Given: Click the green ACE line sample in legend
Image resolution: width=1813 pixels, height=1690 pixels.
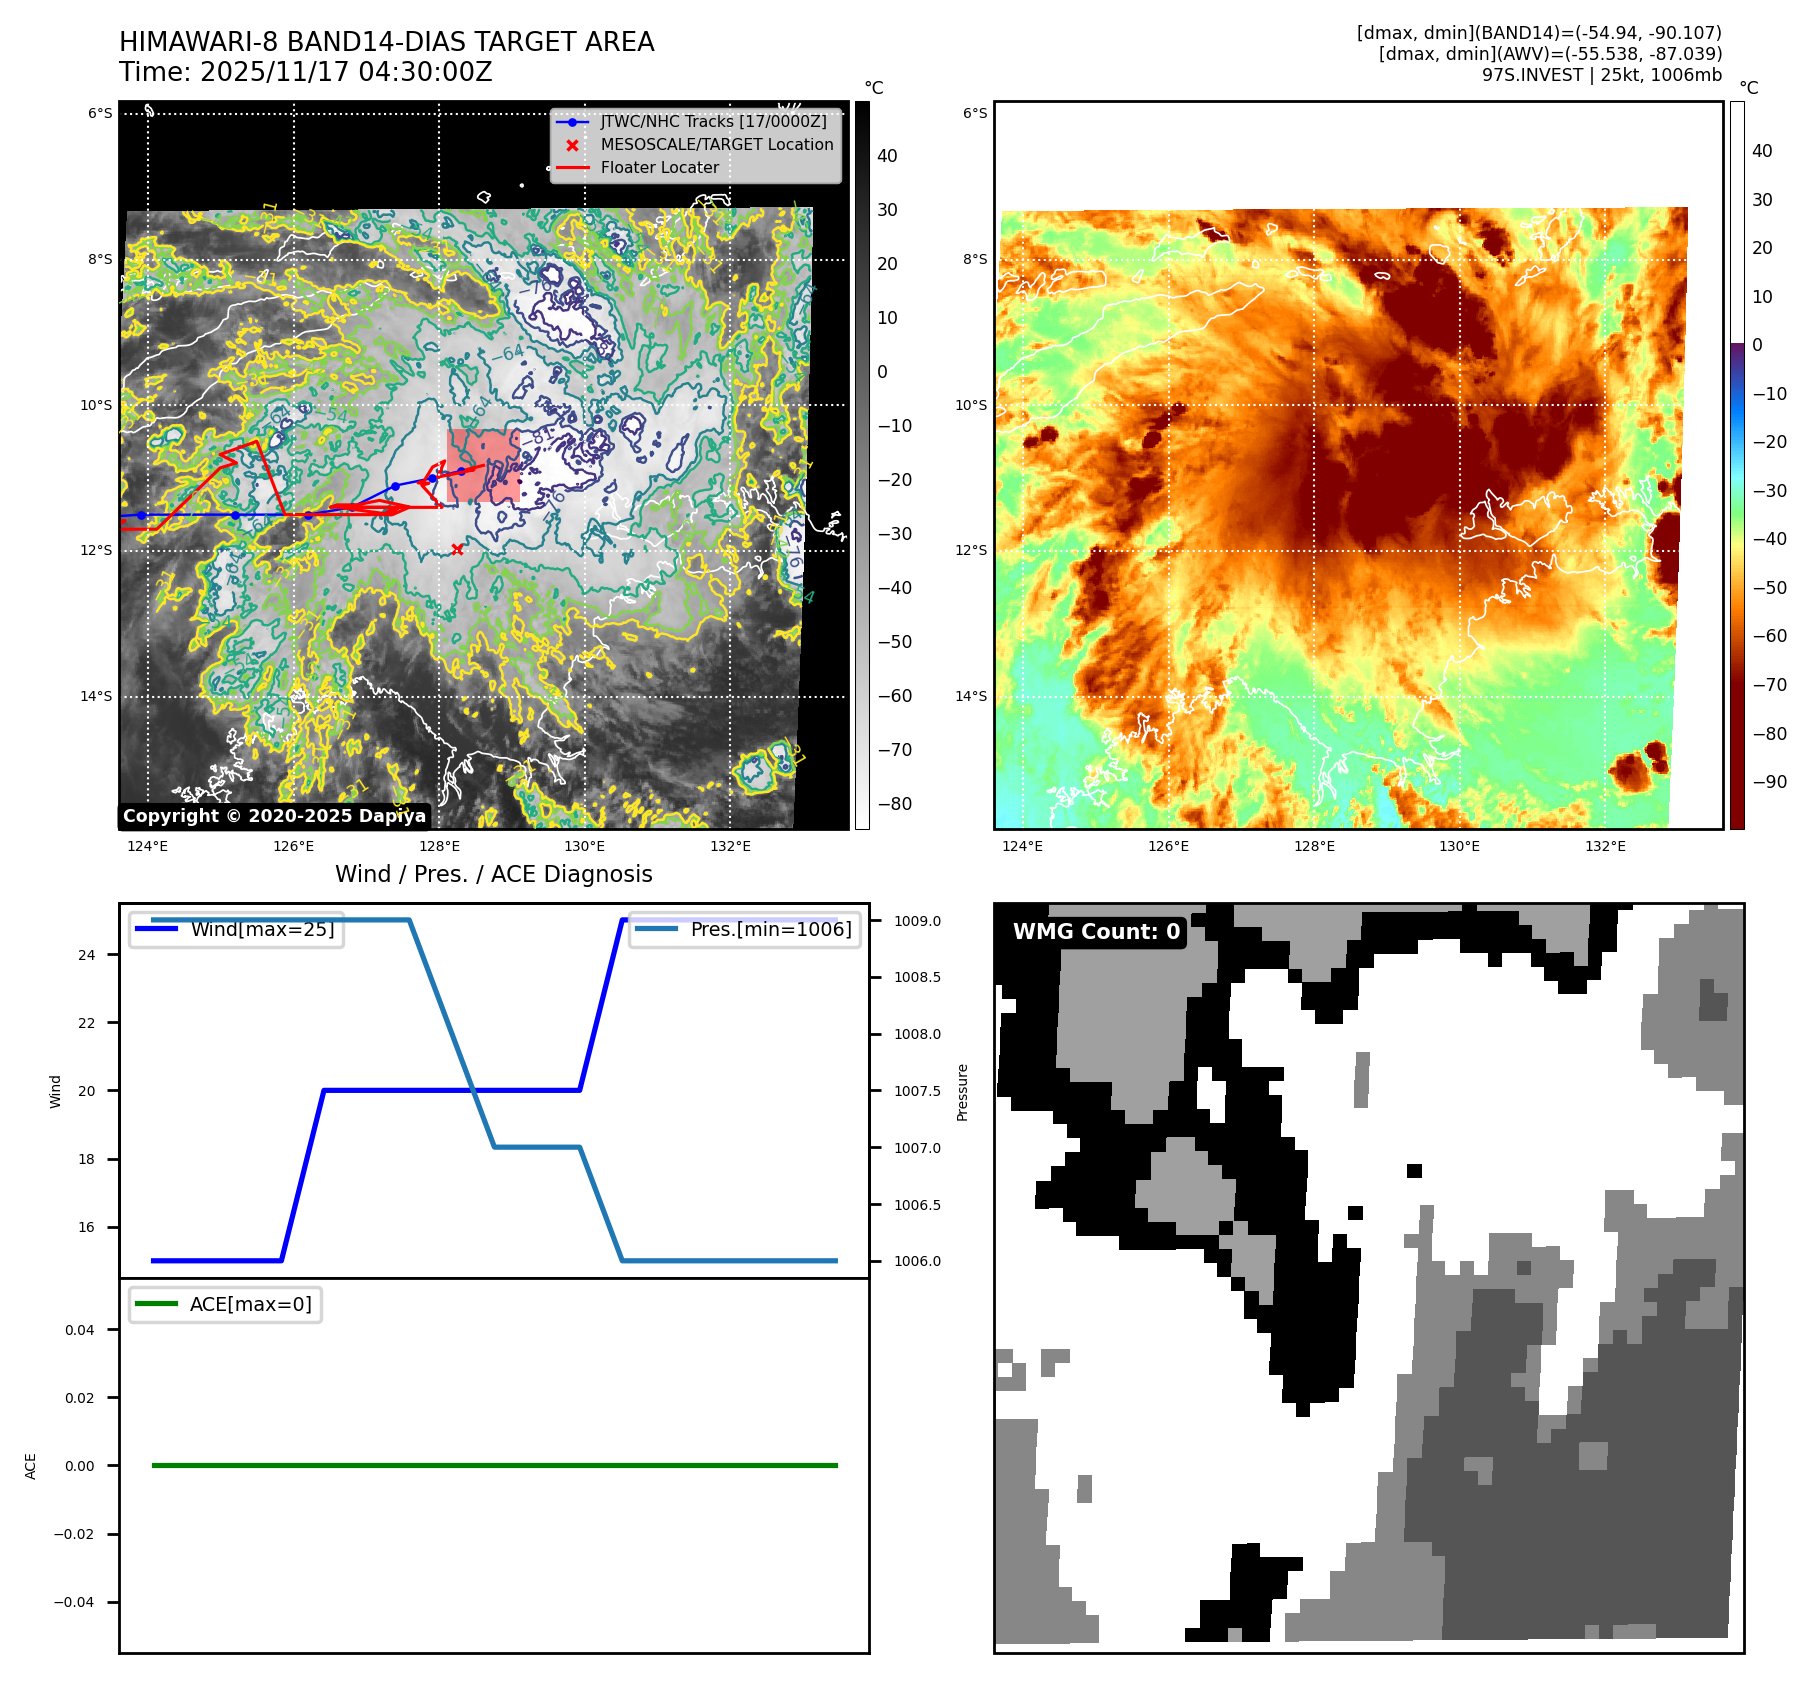Looking at the screenshot, I should pos(156,1304).
